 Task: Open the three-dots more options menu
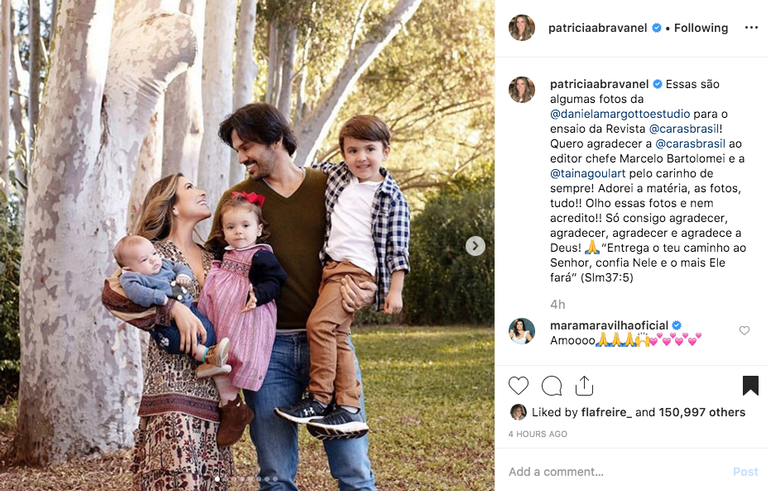pyautogui.click(x=751, y=28)
